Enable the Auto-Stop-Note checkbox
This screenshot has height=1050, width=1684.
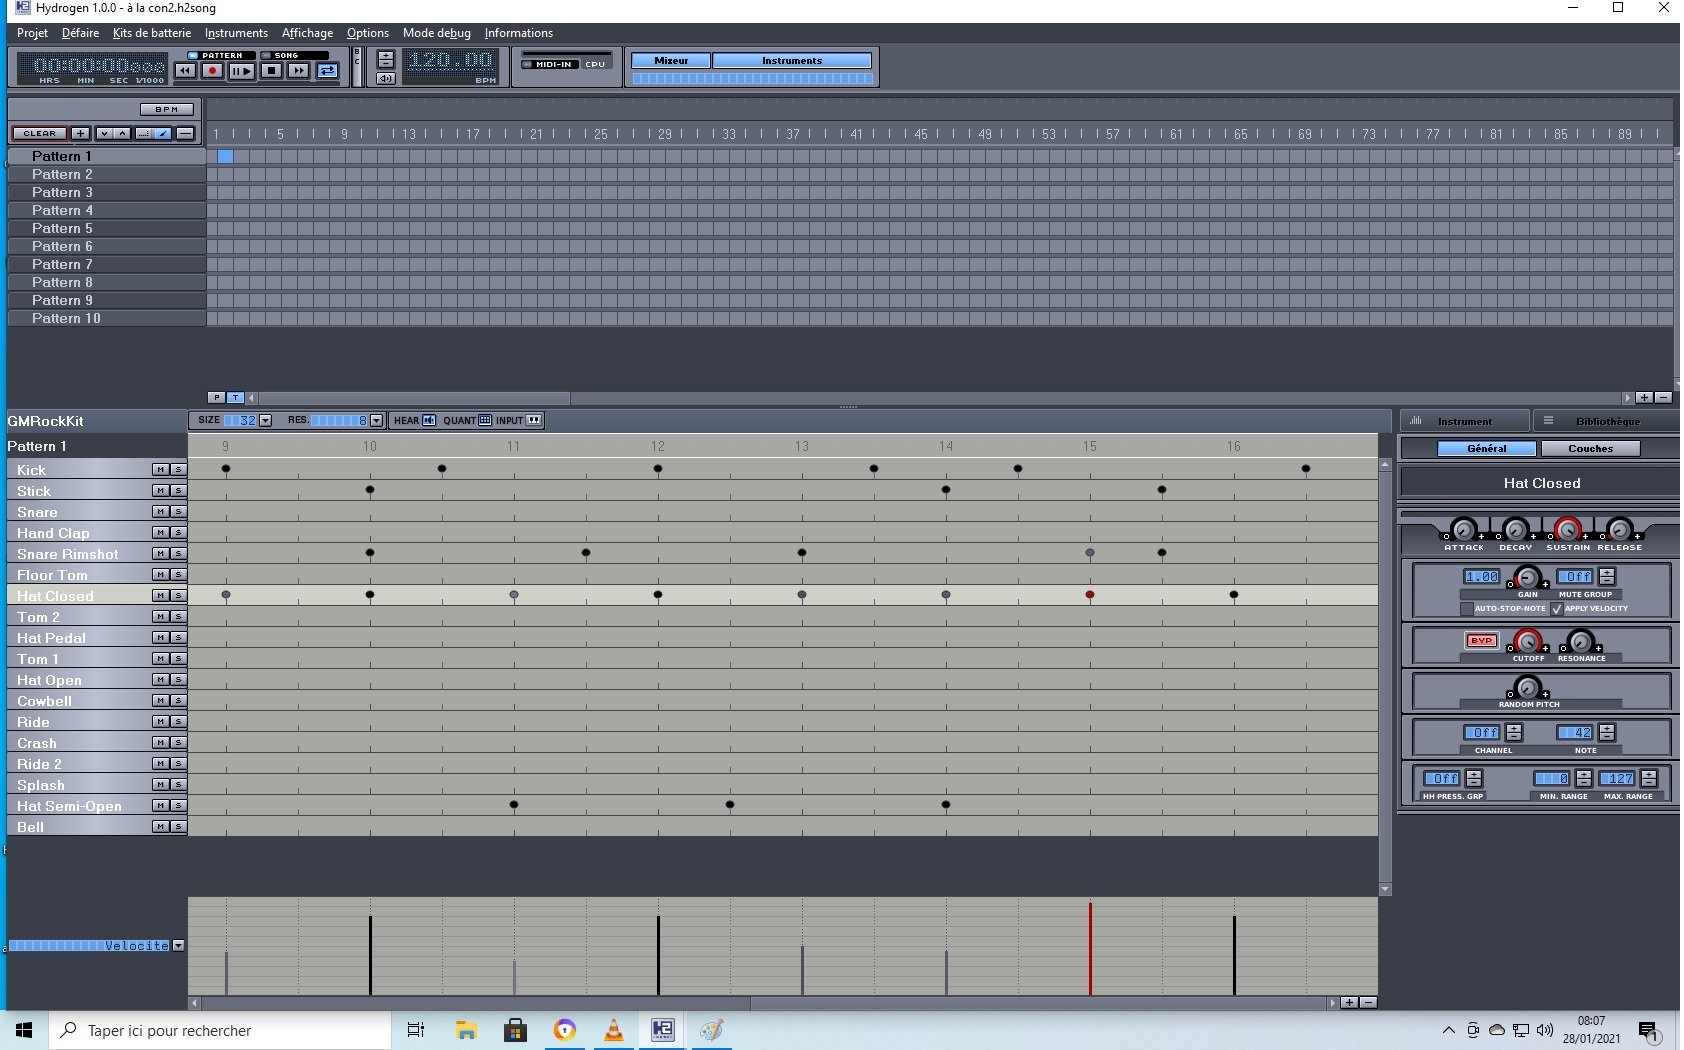[1466, 609]
